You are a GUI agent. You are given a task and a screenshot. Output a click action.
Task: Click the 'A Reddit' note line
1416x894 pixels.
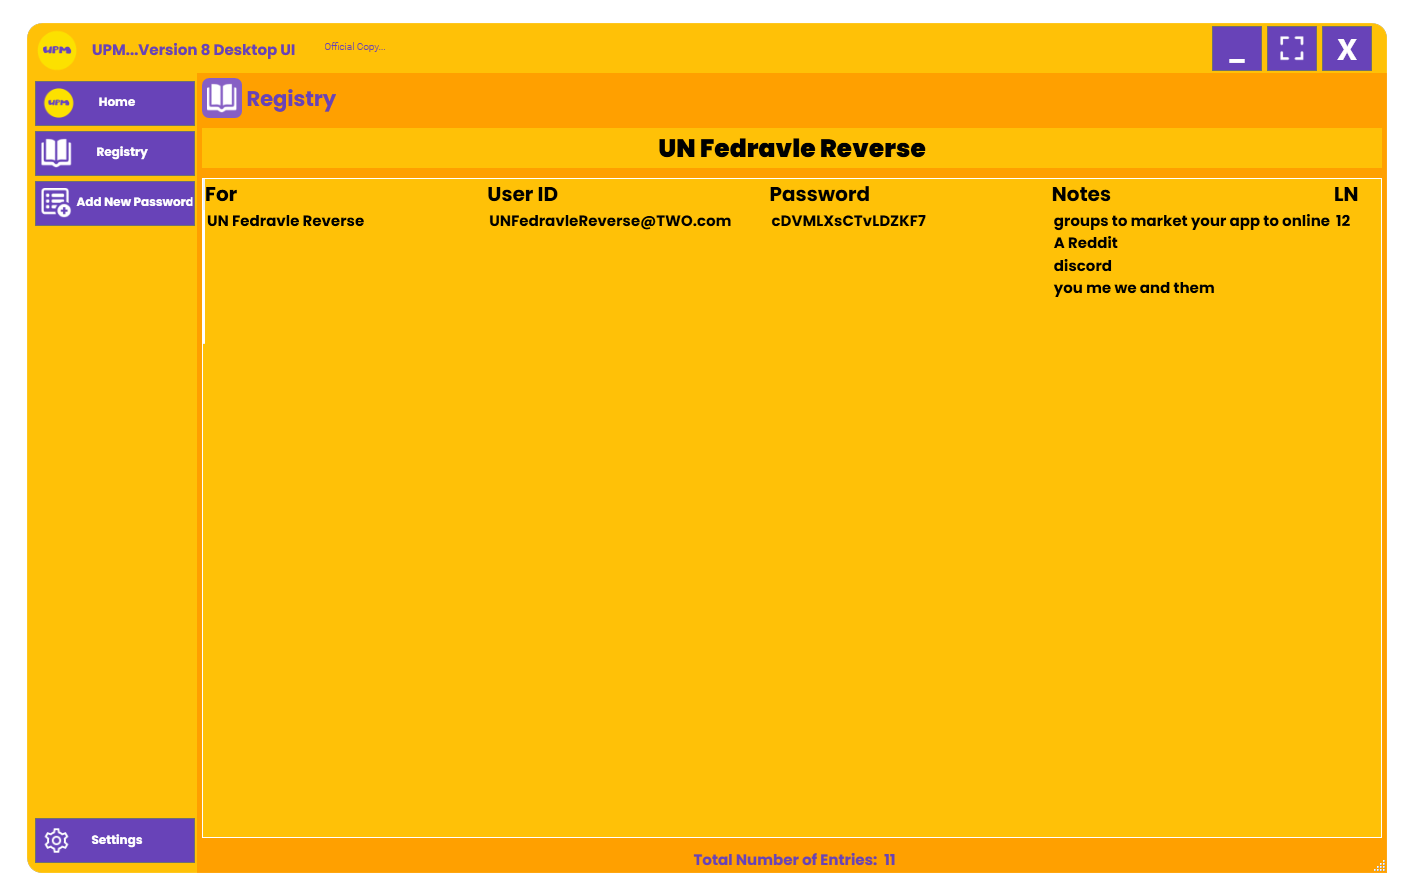click(x=1085, y=243)
